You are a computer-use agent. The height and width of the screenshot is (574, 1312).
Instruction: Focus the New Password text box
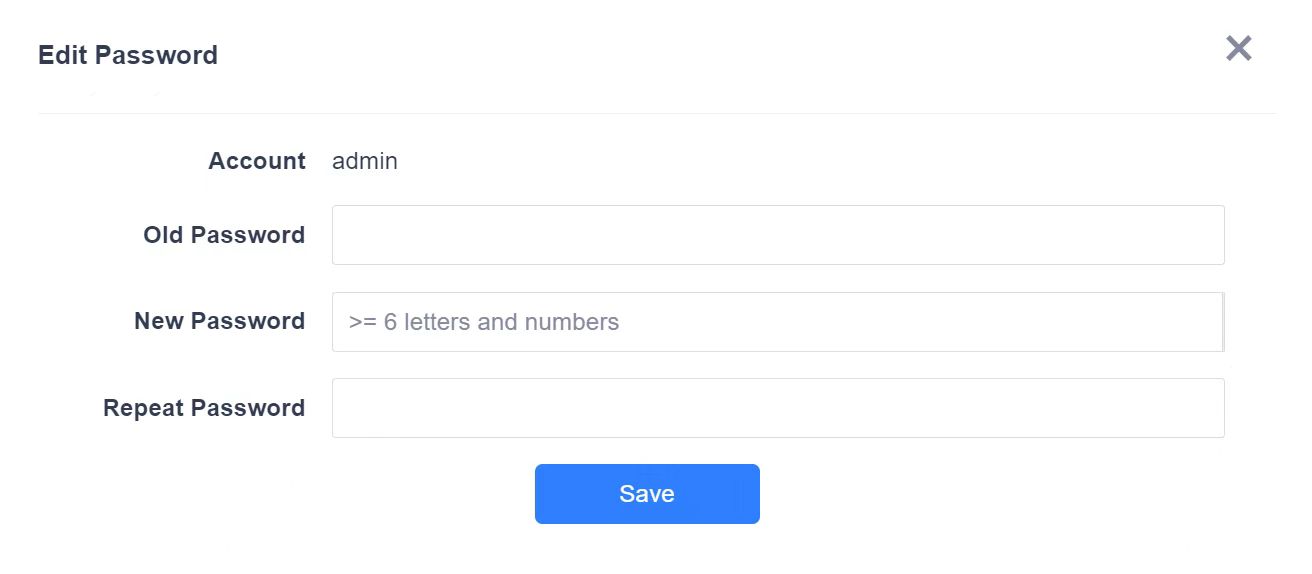777,322
